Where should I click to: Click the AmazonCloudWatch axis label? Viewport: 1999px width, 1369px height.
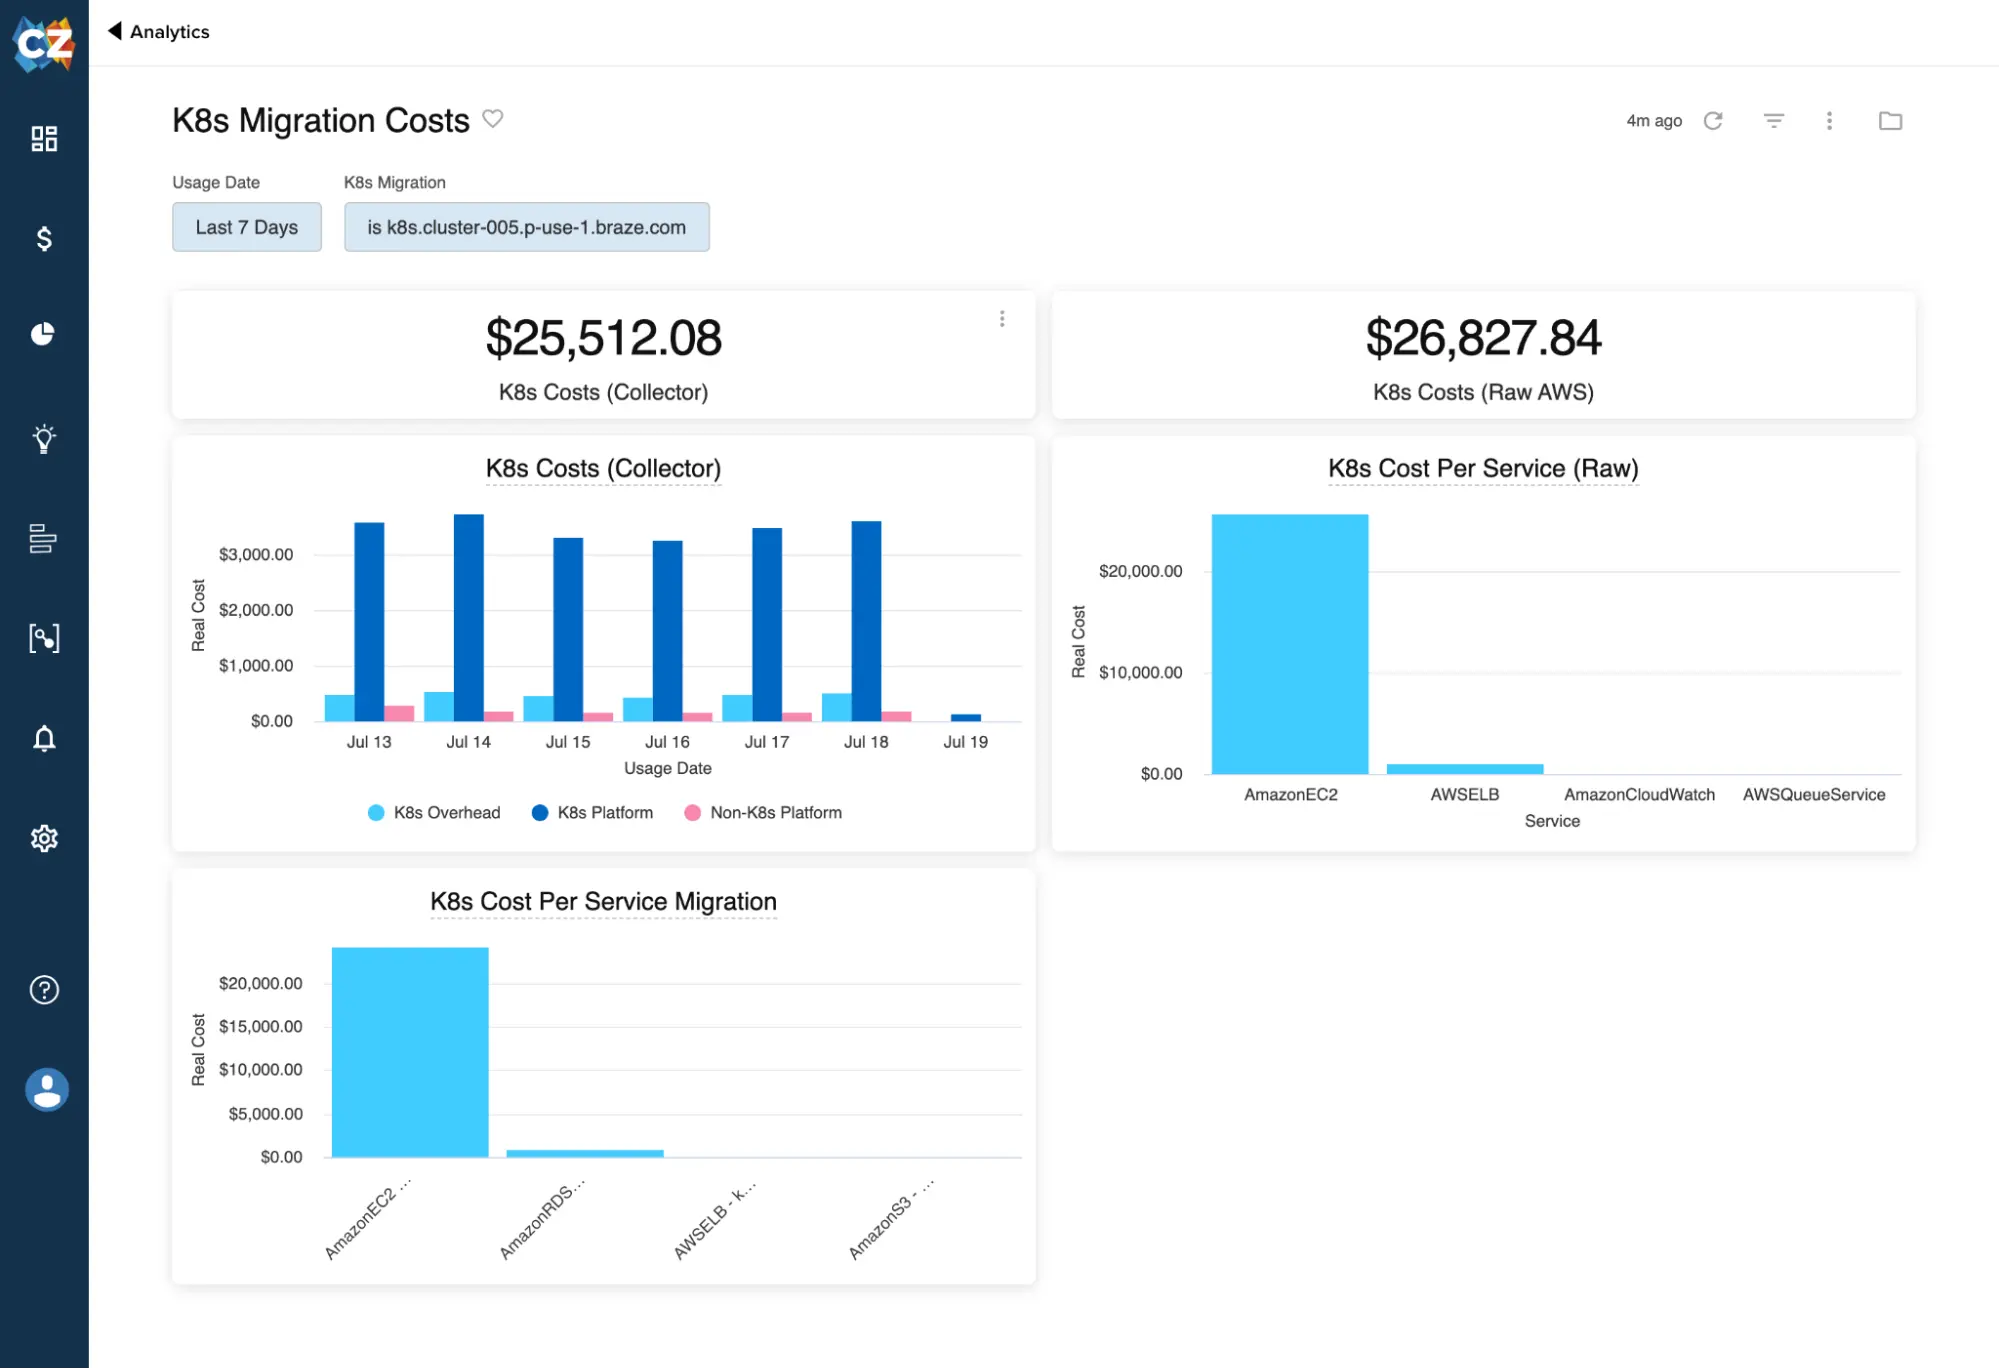pos(1639,795)
